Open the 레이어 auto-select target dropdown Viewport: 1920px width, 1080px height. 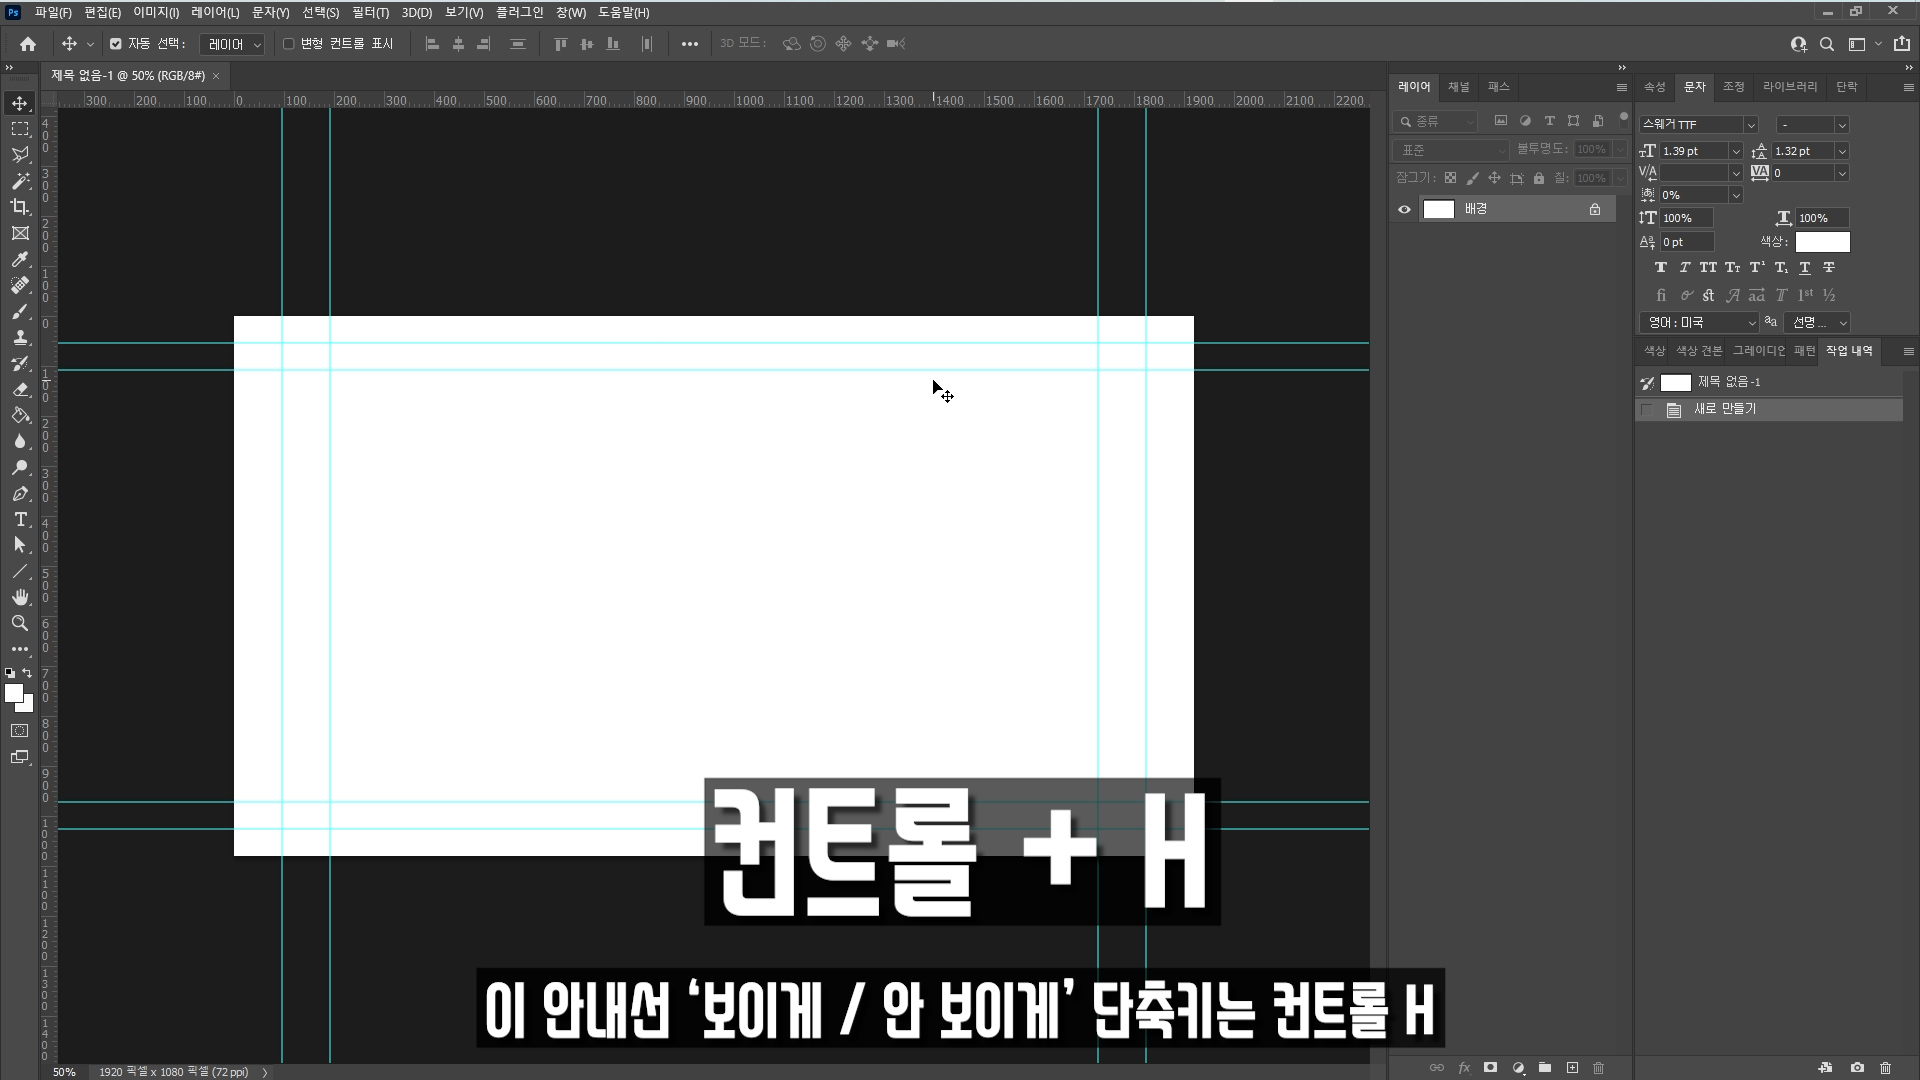[x=232, y=44]
